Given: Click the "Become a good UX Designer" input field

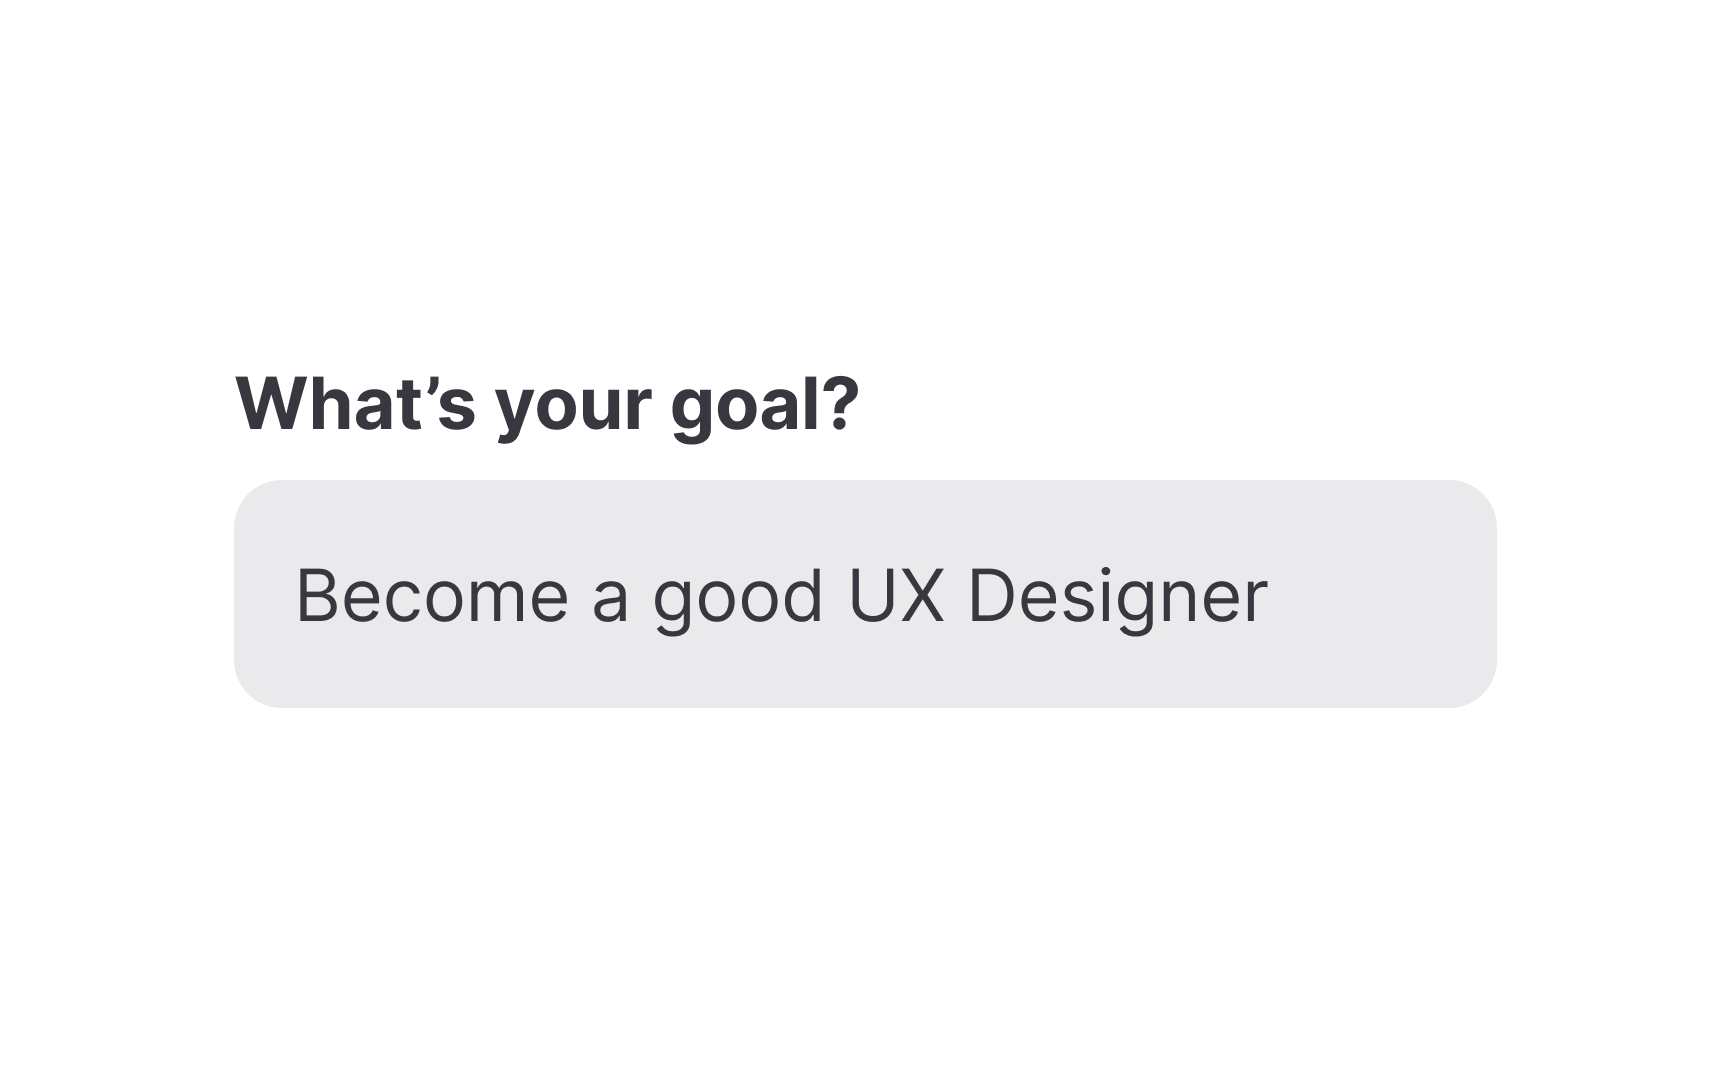Looking at the screenshot, I should (864, 594).
